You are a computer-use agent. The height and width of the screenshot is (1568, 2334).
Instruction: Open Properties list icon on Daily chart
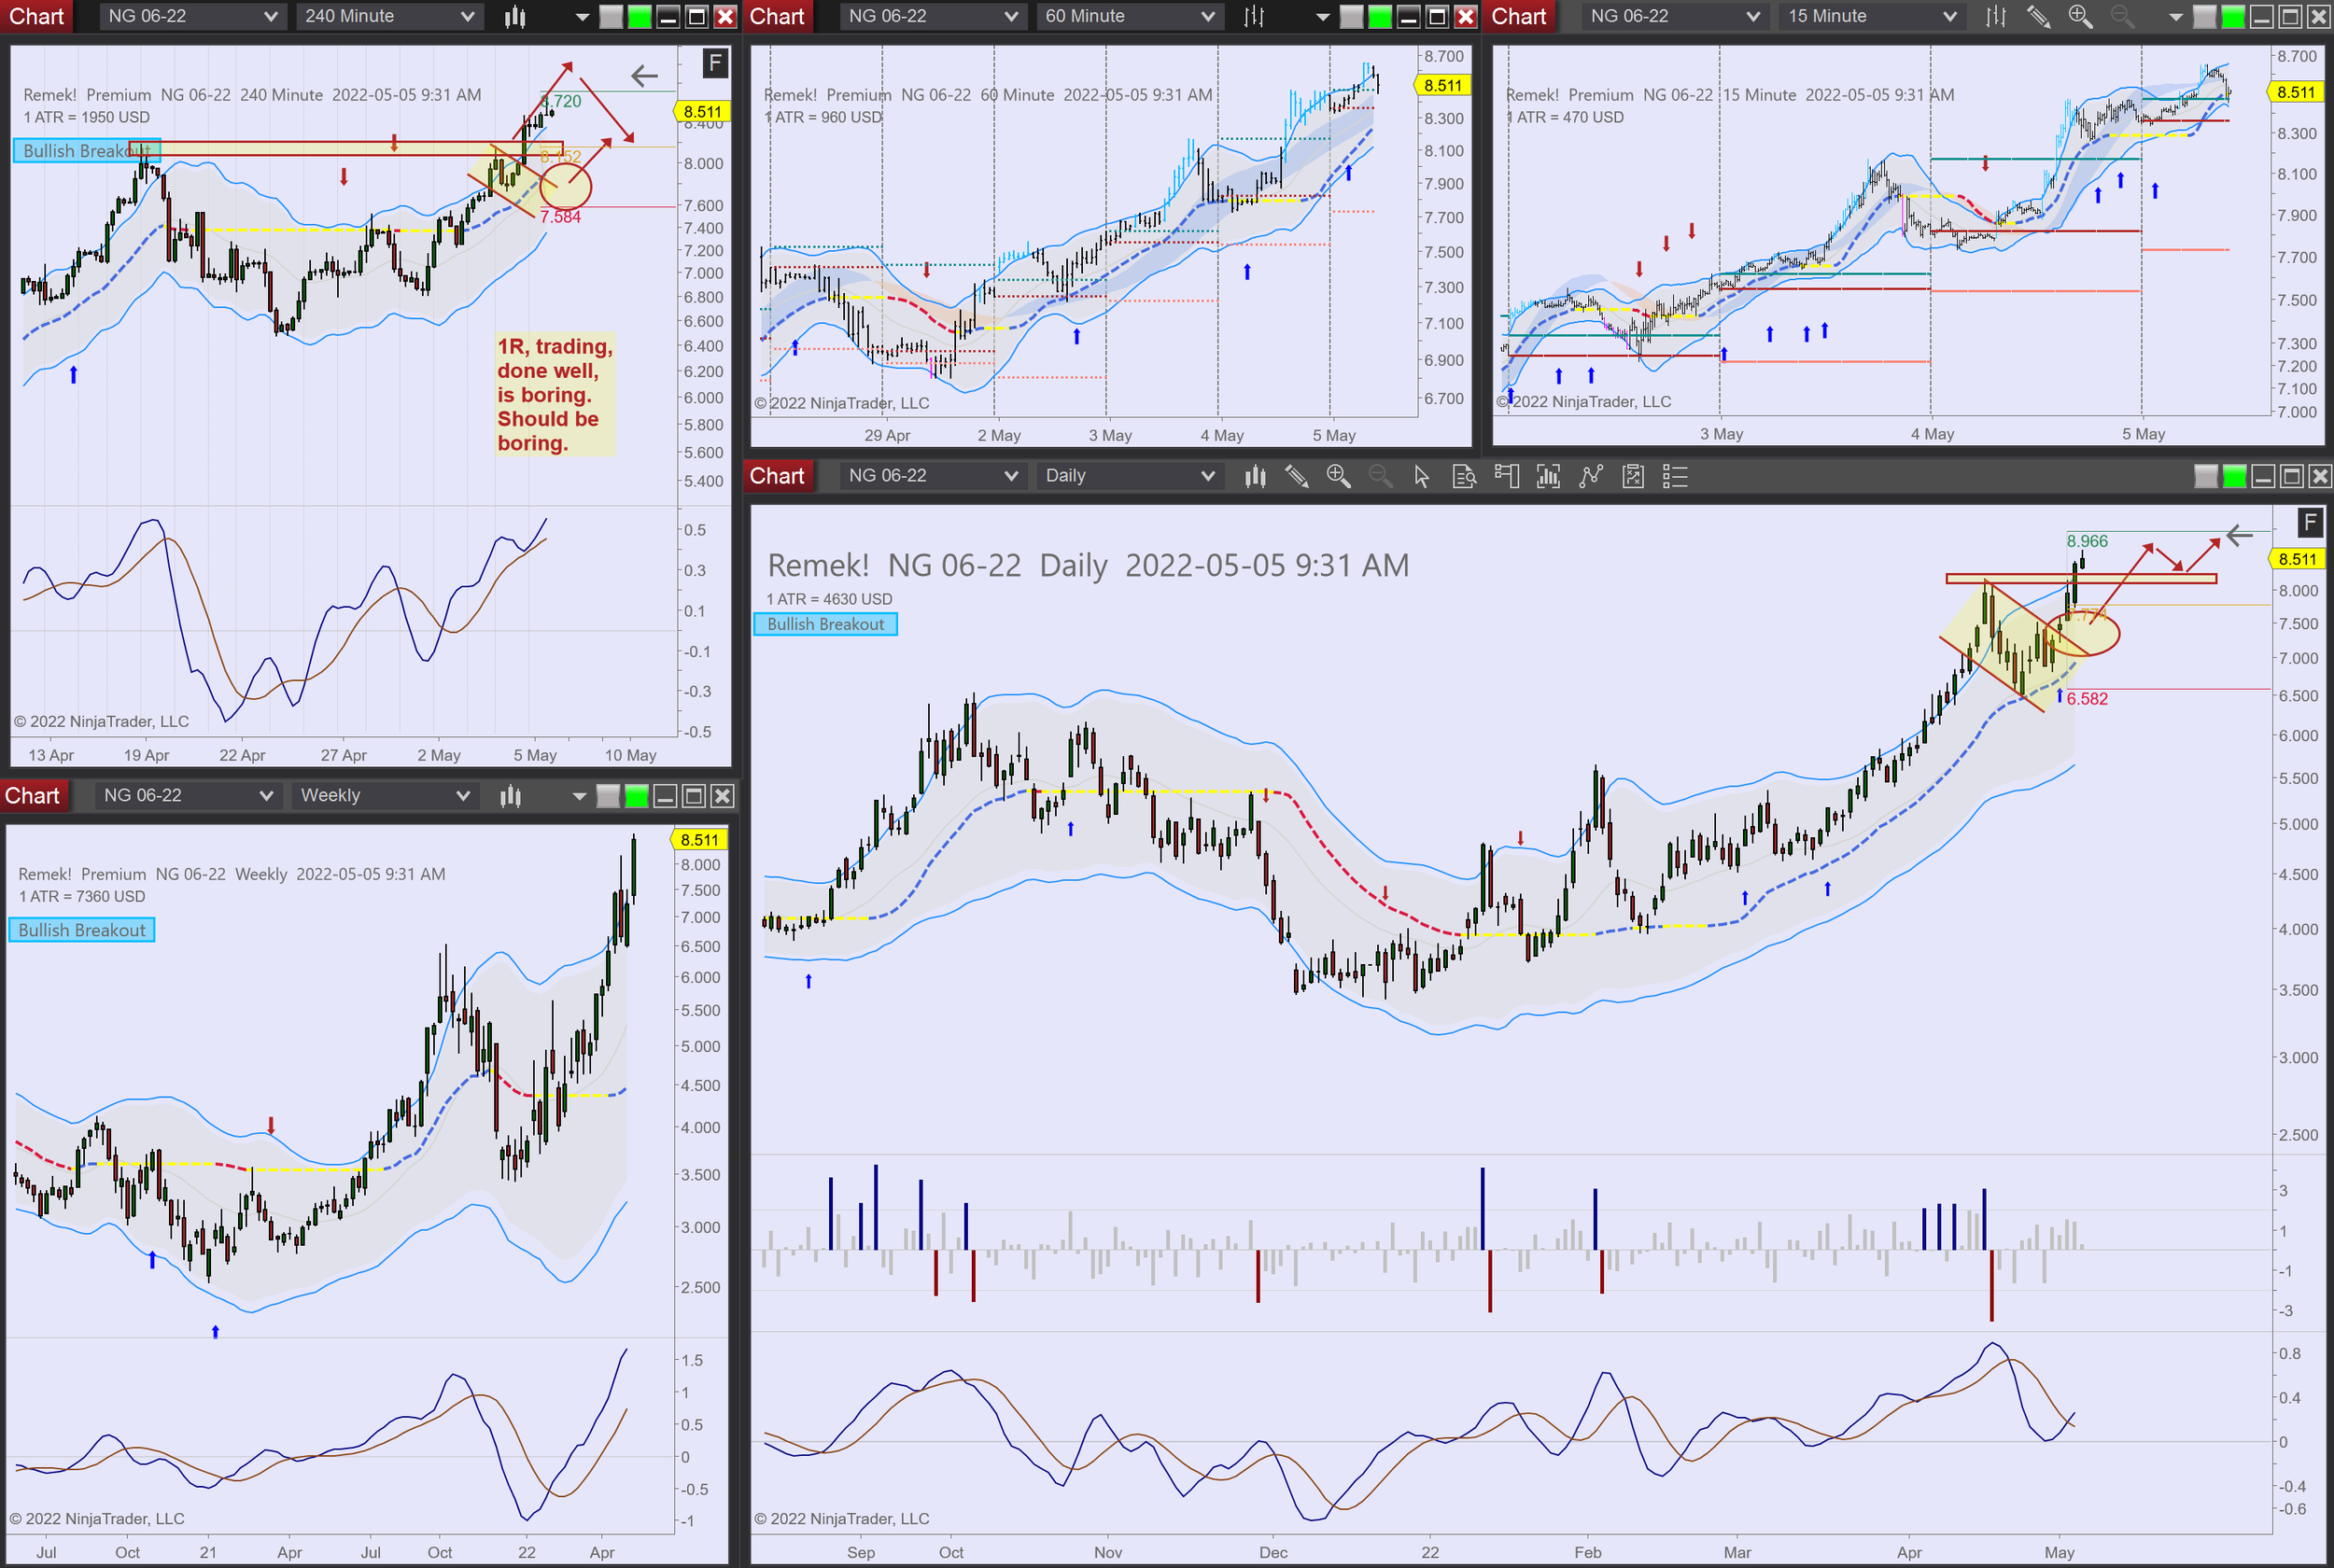[1675, 476]
